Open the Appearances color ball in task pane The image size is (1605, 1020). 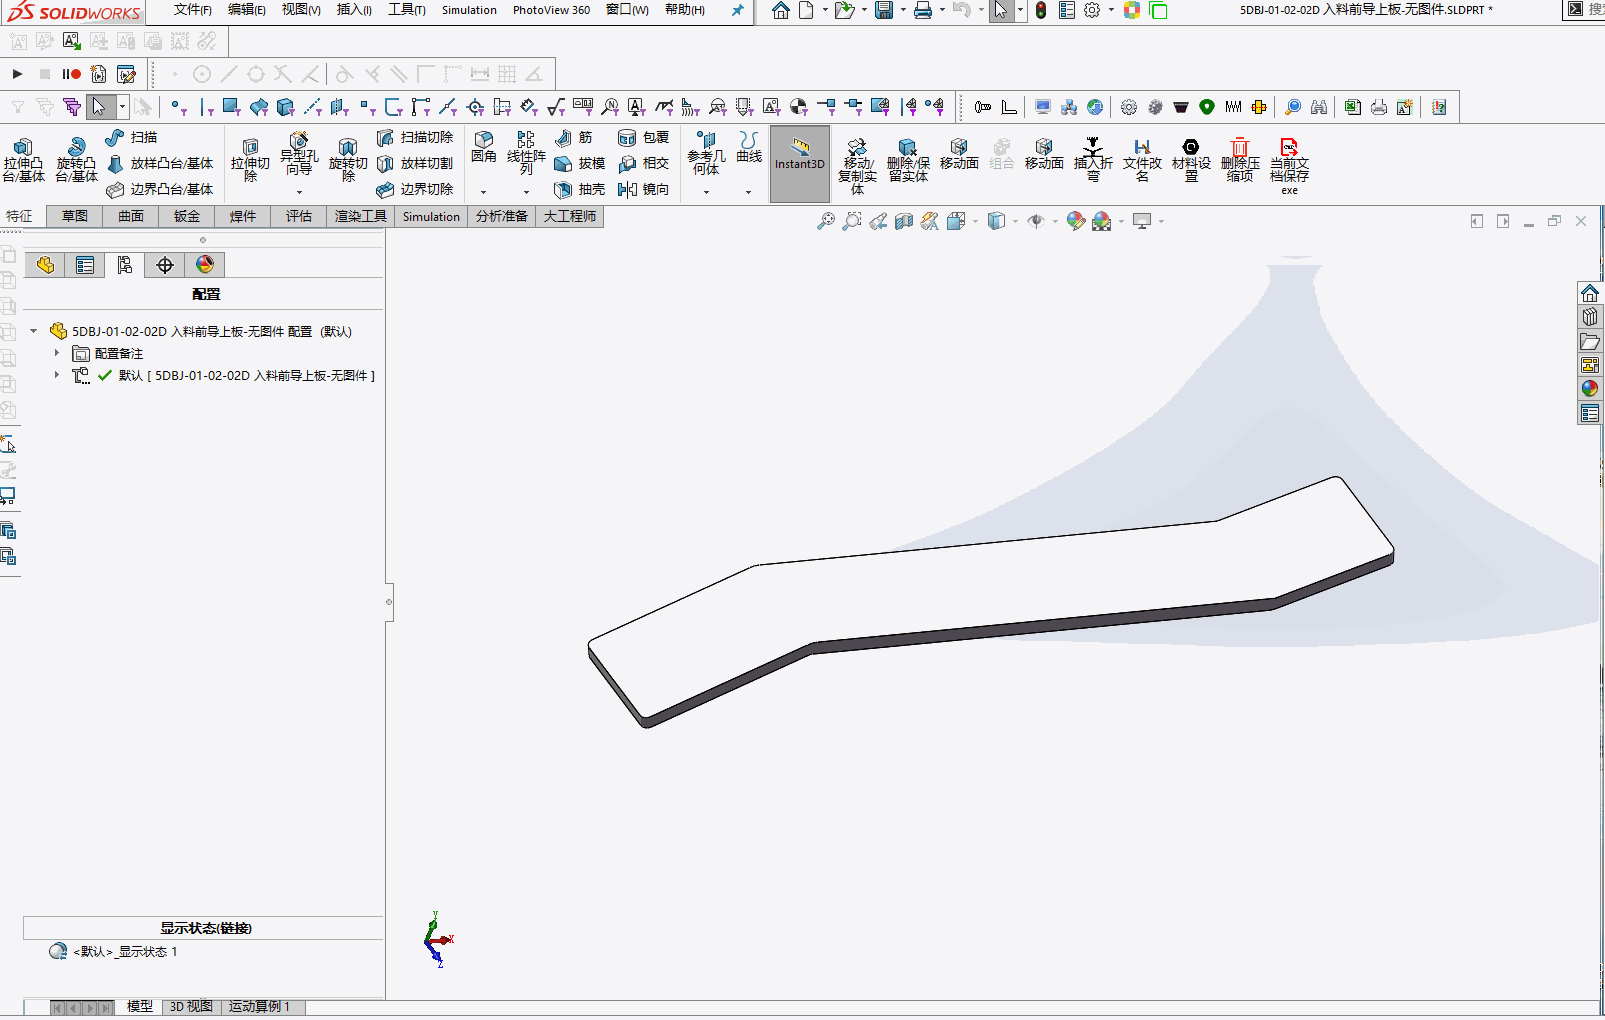click(x=1590, y=389)
